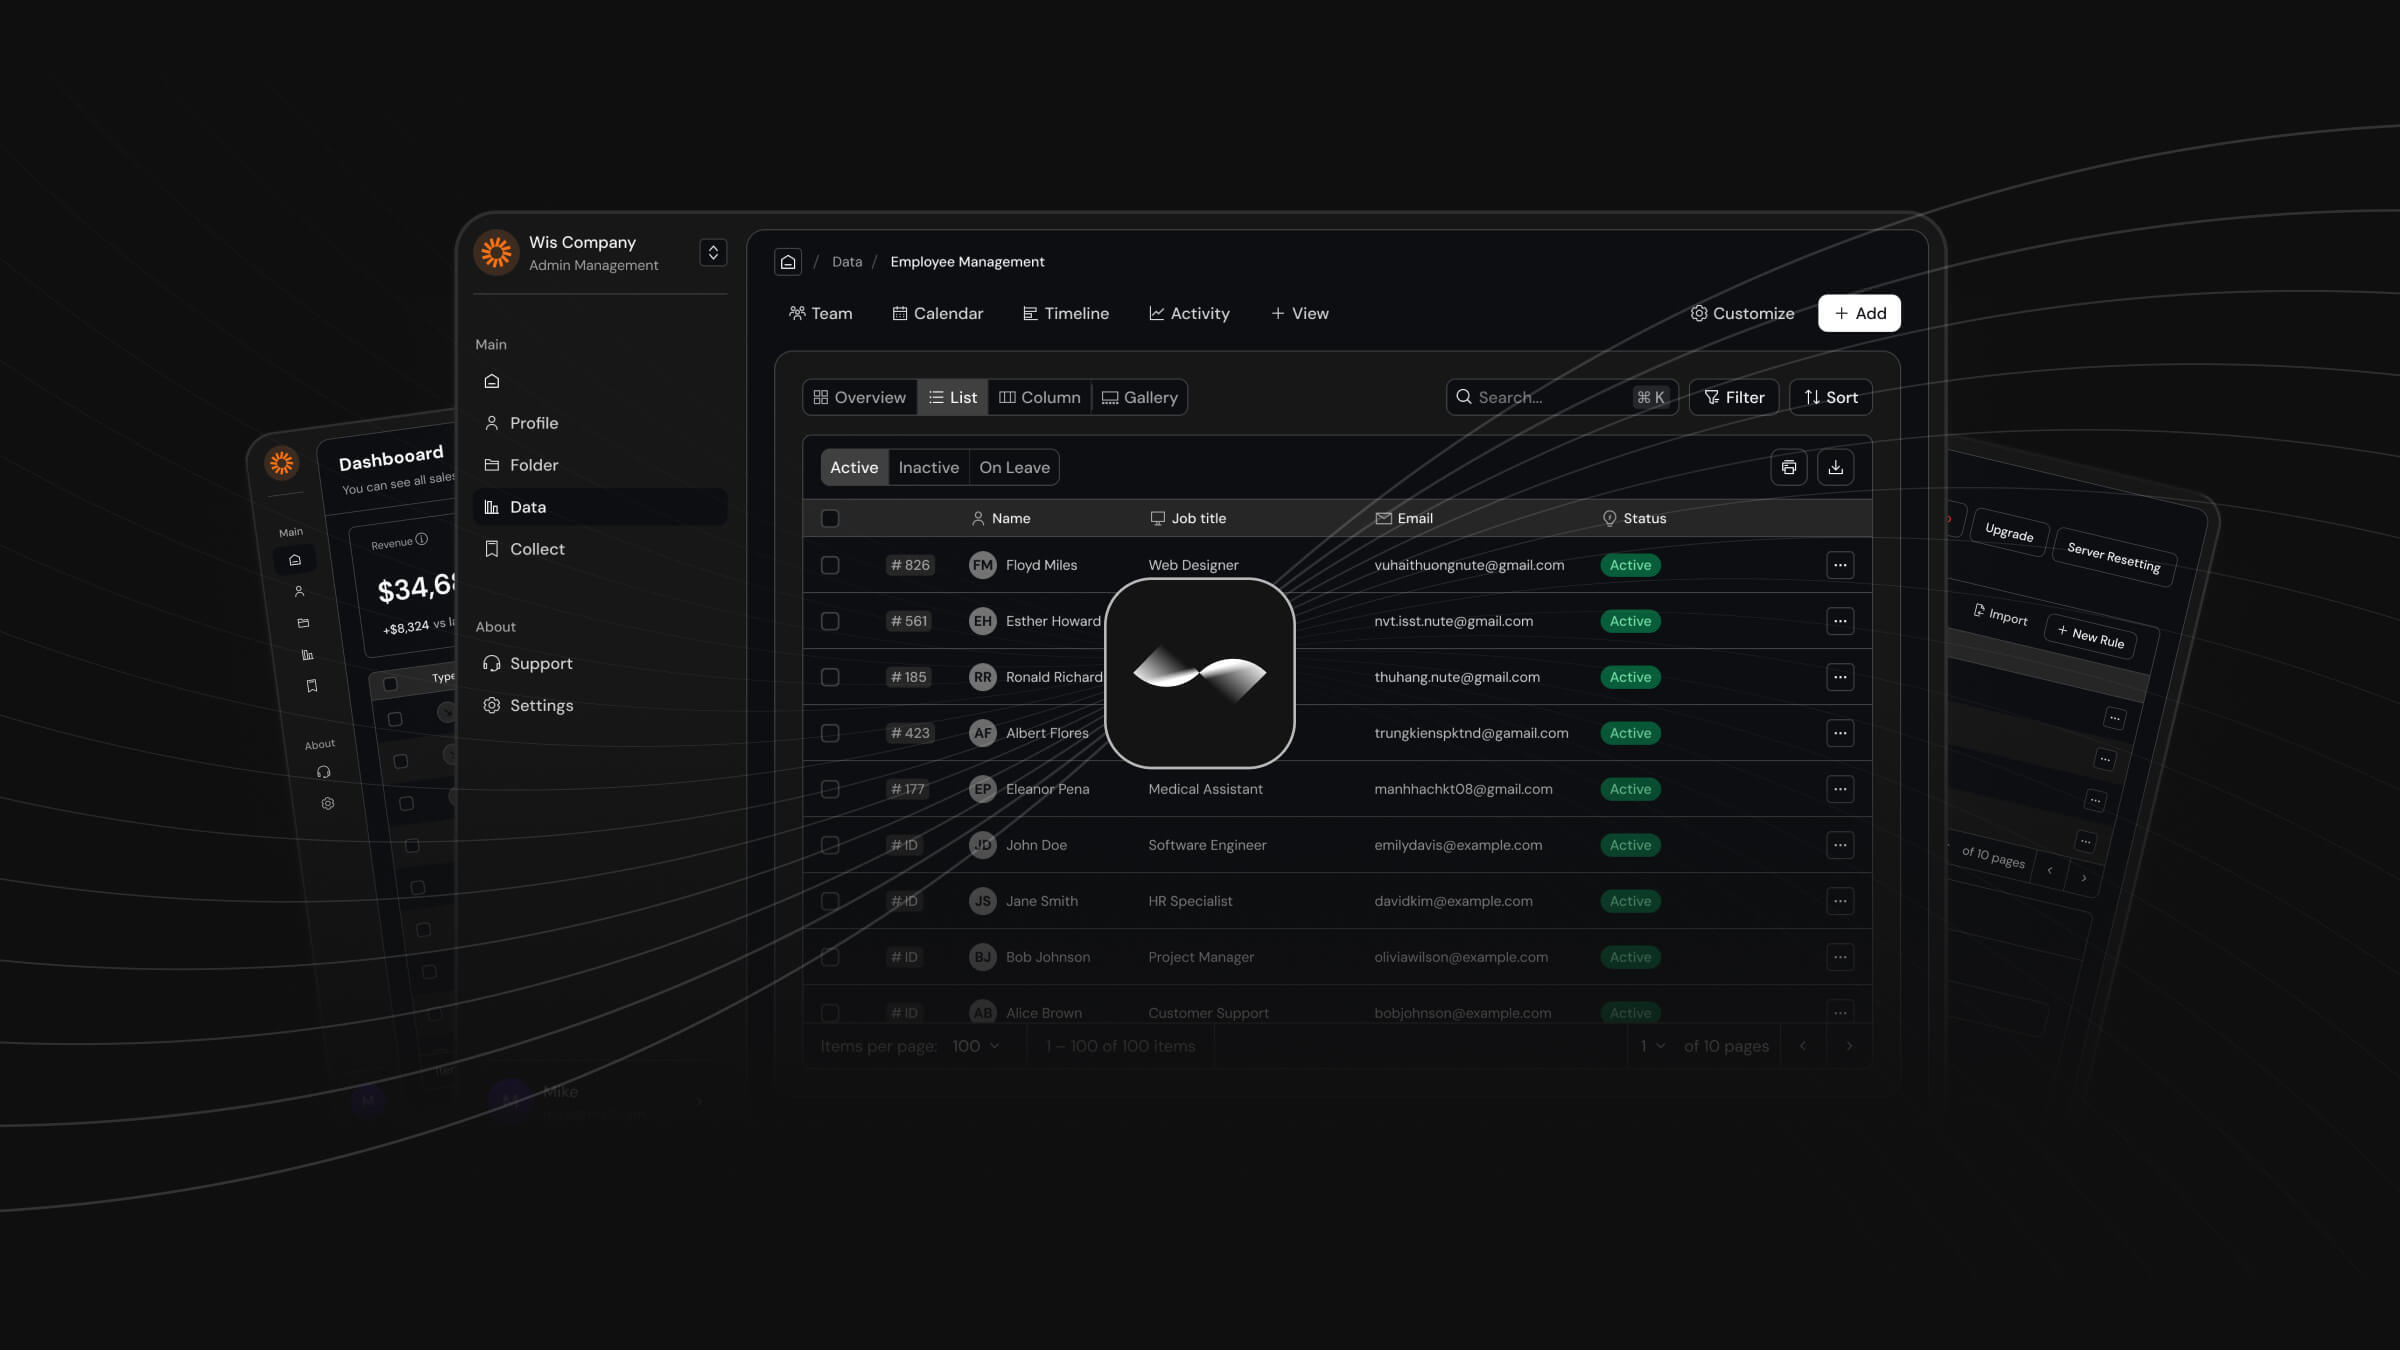The height and width of the screenshot is (1350, 2400).
Task: Go to next page with right chevron
Action: tap(1849, 1046)
